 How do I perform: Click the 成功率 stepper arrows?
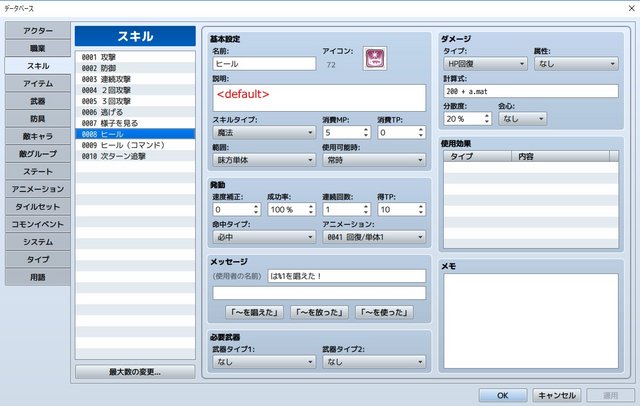311,209
